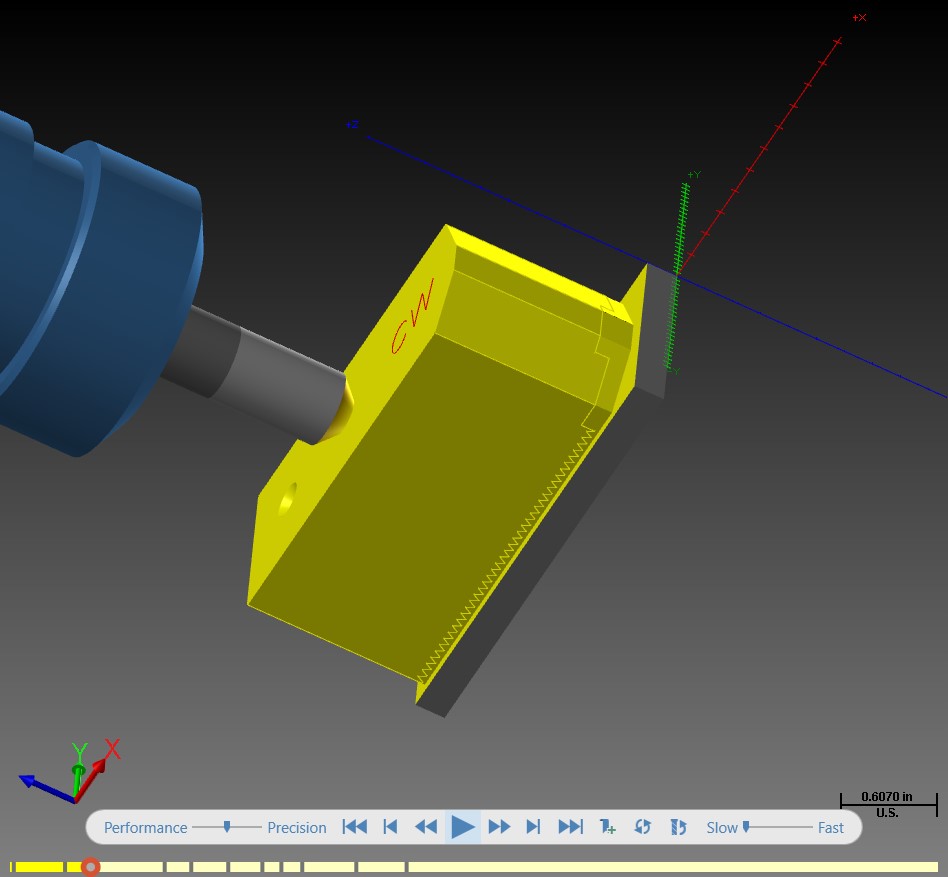Click the orange playhead marker on the timeline
This screenshot has width=948, height=877.
[90, 867]
